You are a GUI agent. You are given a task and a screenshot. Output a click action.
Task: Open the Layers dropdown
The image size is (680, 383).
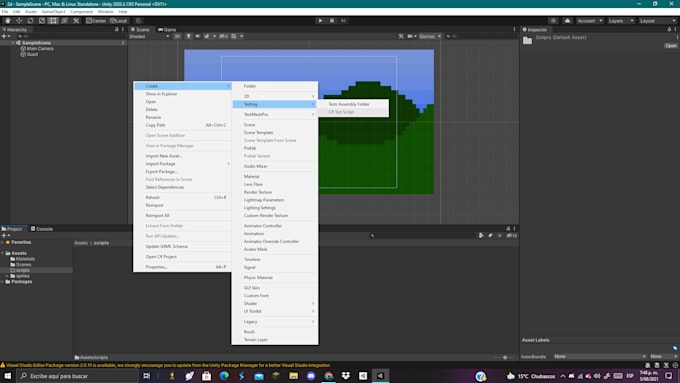click(621, 21)
